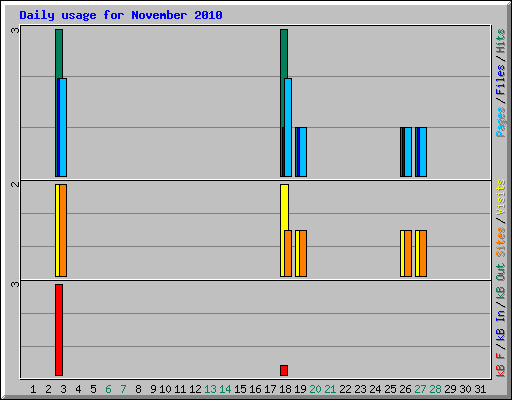Screen dimensions: 512x400
Task: Click day label '5' on the x-axis
Action: pos(93,389)
